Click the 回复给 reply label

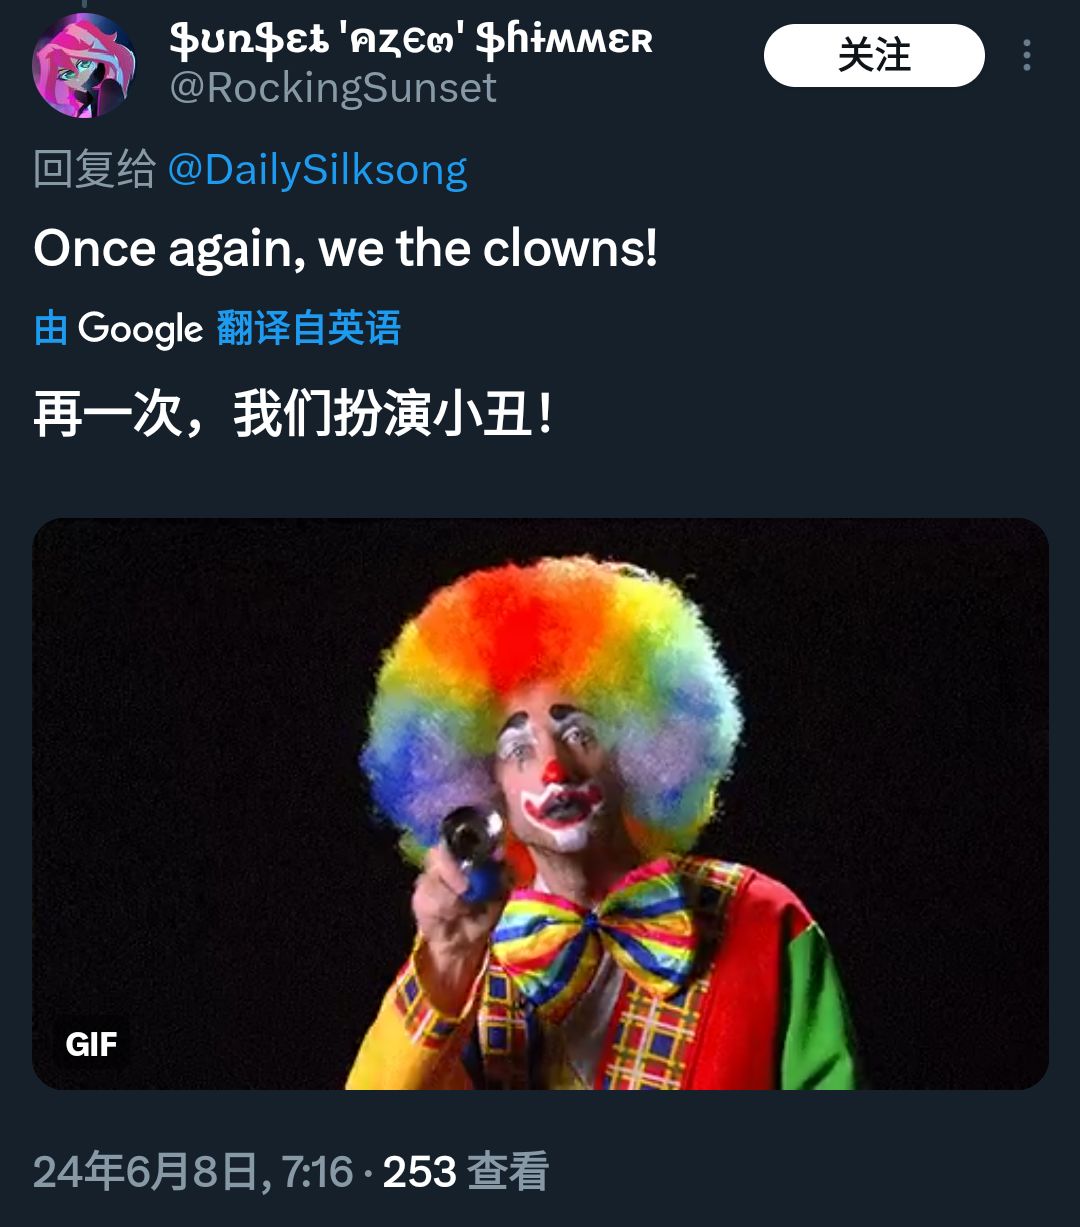click(x=94, y=170)
